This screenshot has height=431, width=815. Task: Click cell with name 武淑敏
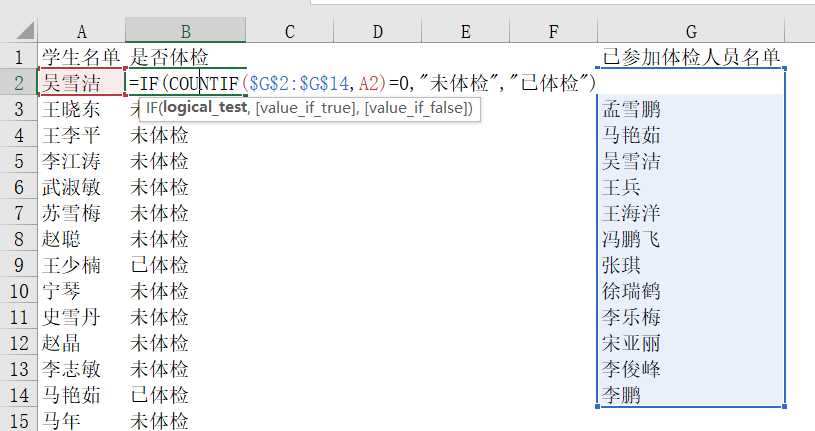[81, 187]
